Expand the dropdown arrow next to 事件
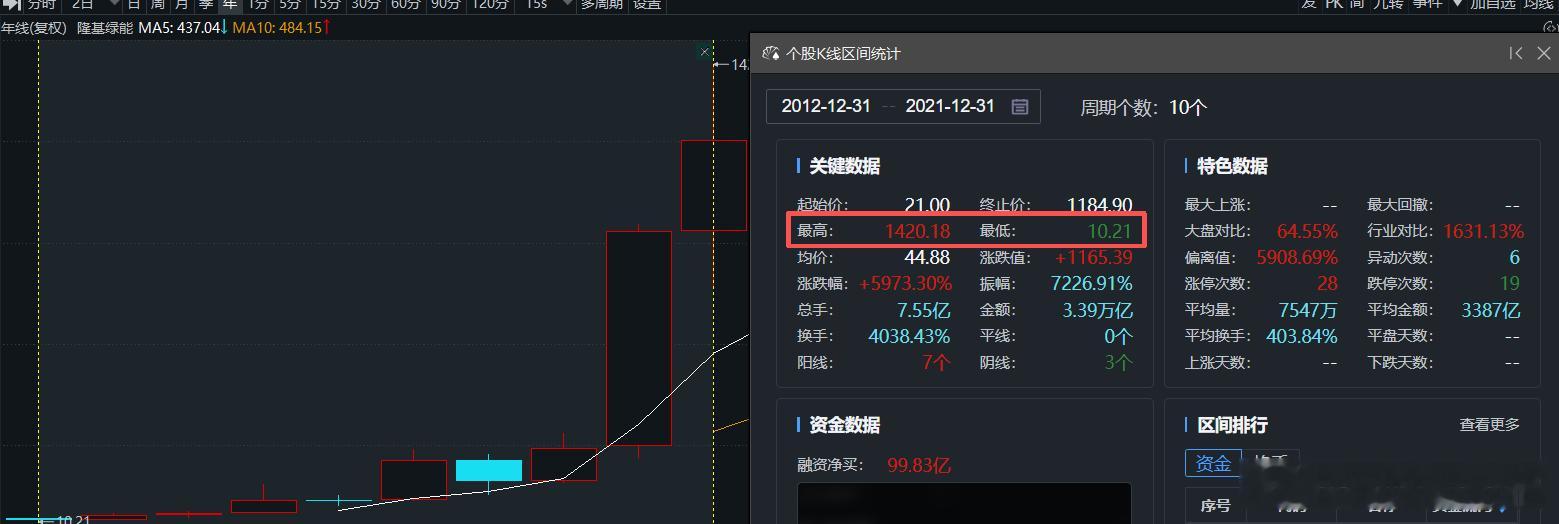The width and height of the screenshot is (1559, 524). click(x=1457, y=4)
